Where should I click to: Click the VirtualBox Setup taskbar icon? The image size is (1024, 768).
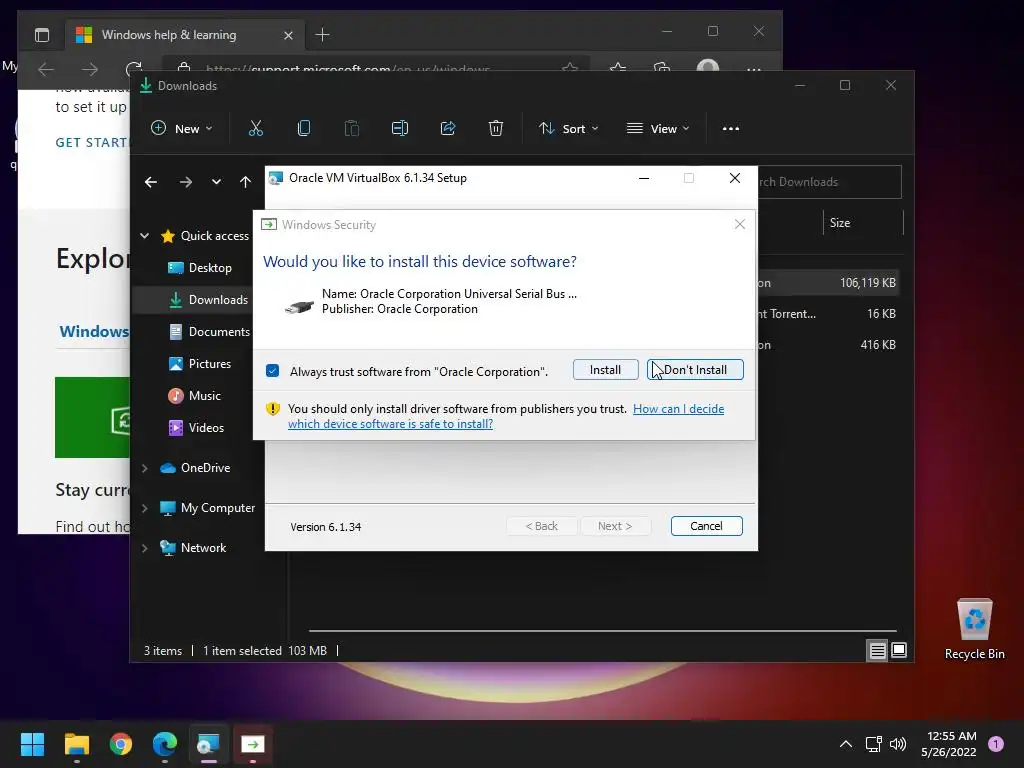(x=208, y=744)
